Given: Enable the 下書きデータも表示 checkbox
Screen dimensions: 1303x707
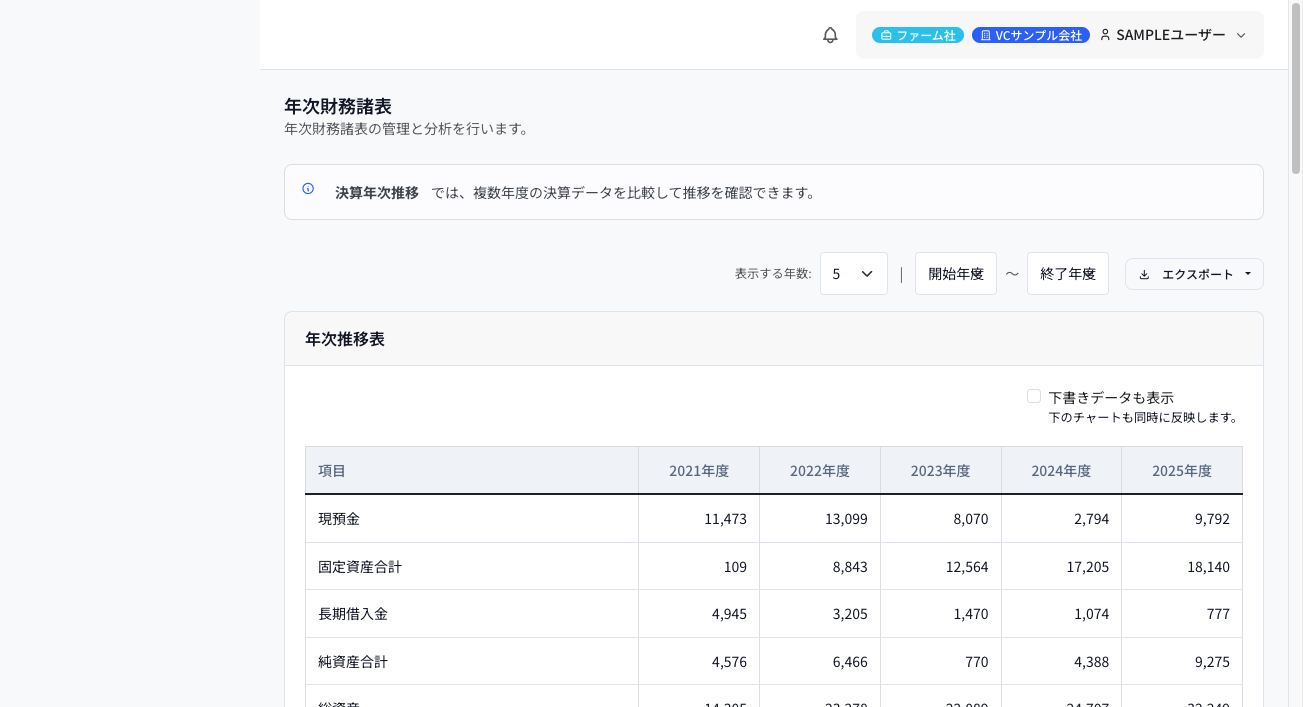Looking at the screenshot, I should [1034, 396].
